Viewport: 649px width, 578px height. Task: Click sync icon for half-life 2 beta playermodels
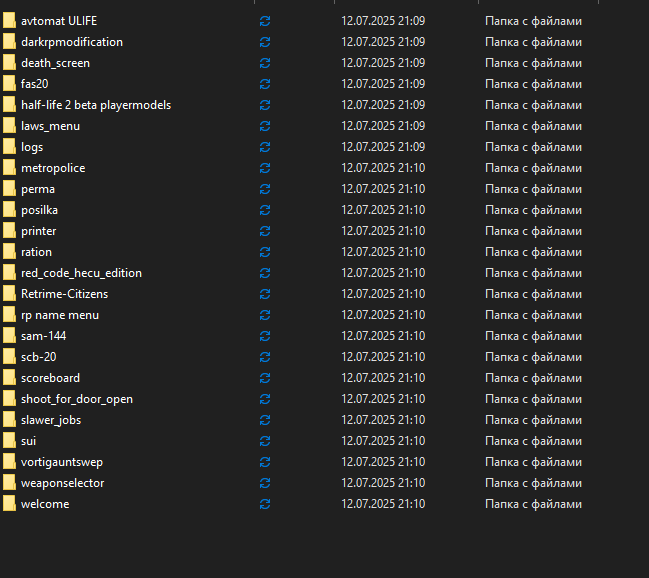[265, 105]
